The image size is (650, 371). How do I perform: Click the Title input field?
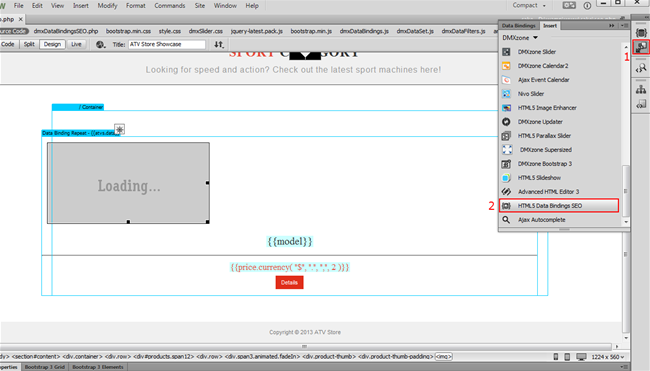pos(167,44)
